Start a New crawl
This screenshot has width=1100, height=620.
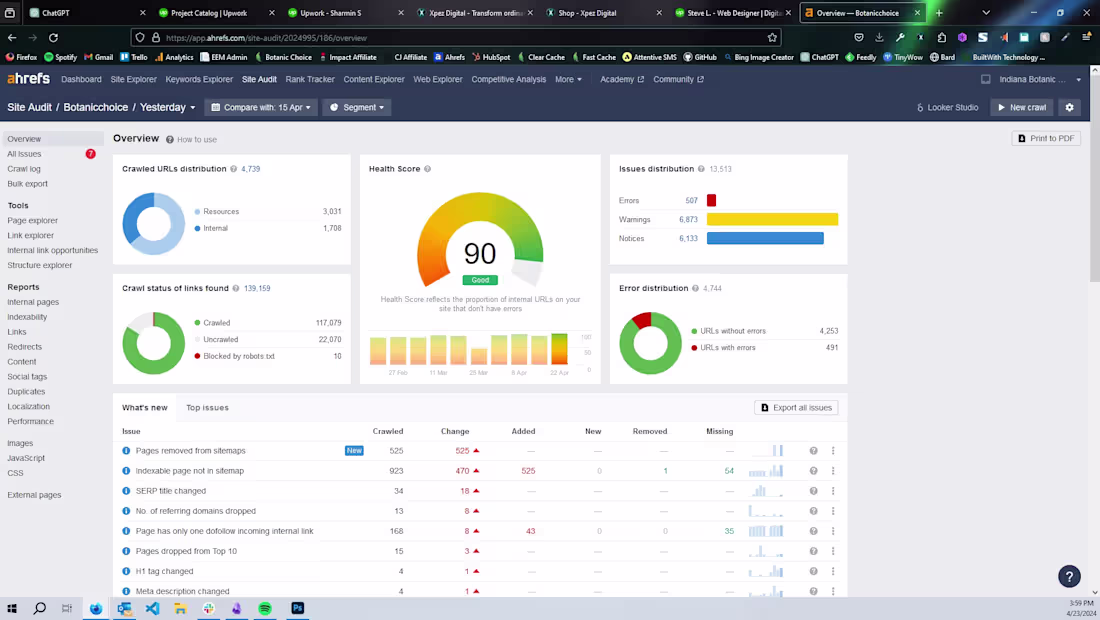coord(1021,107)
